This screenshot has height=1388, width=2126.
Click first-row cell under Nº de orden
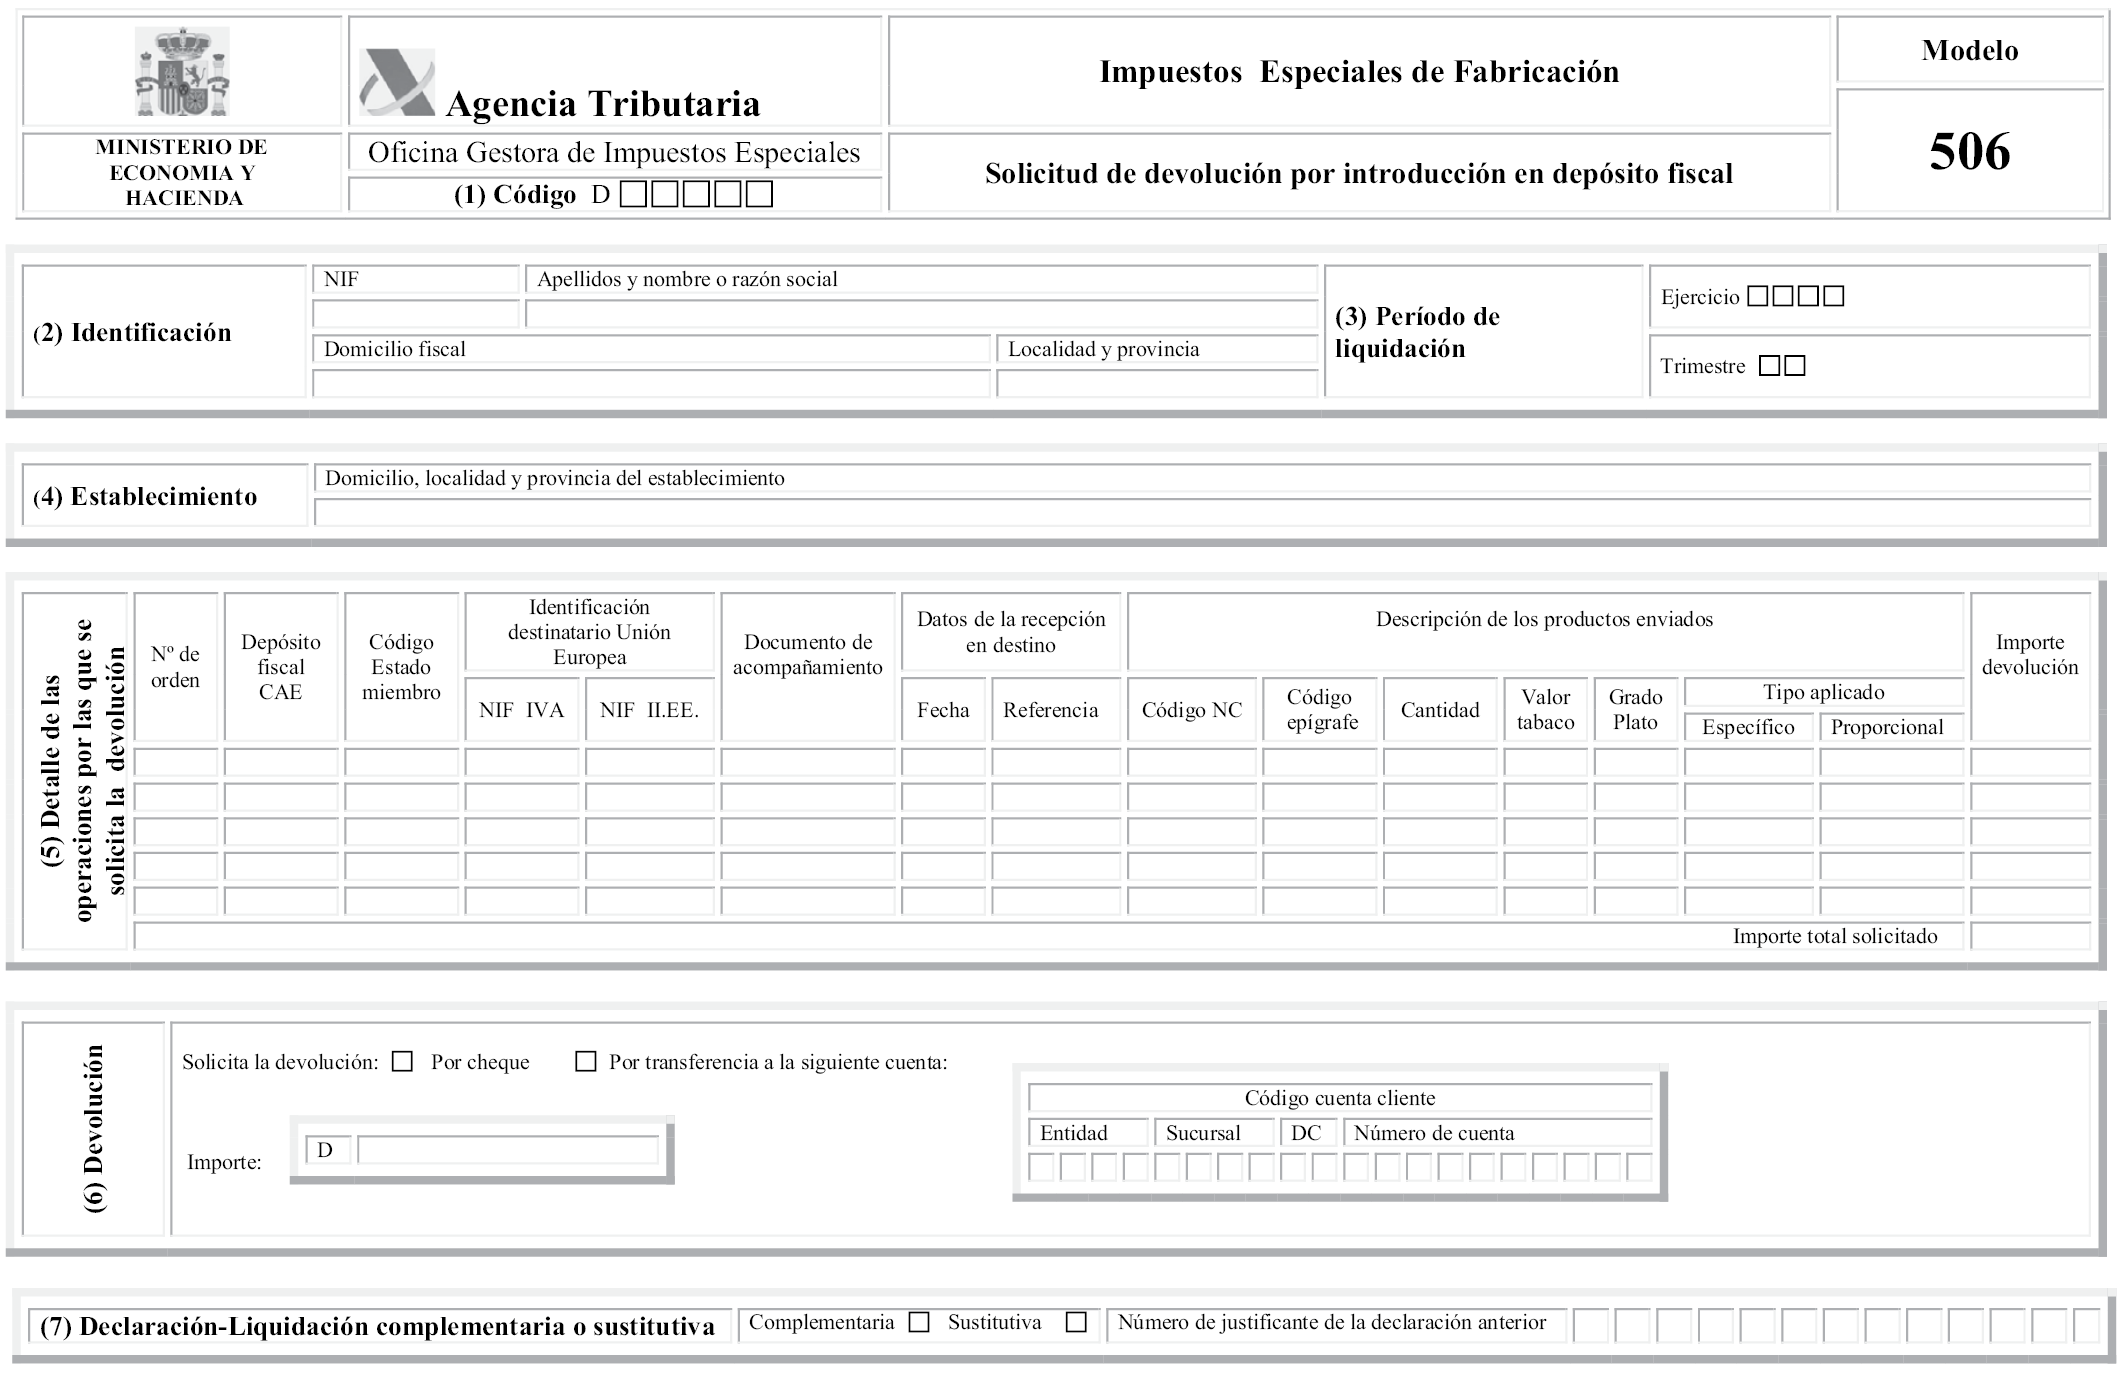point(176,762)
